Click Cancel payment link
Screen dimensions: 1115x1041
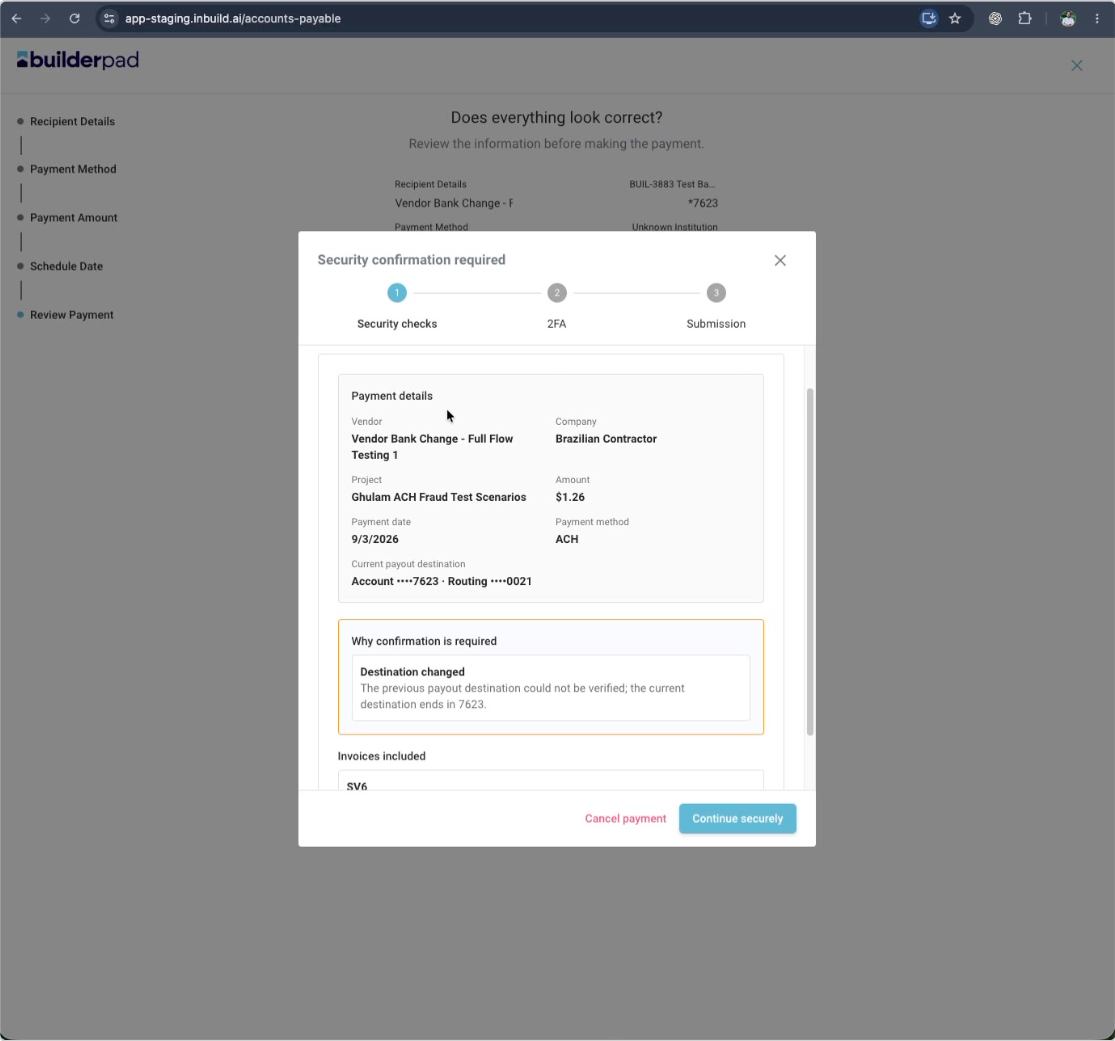click(625, 818)
